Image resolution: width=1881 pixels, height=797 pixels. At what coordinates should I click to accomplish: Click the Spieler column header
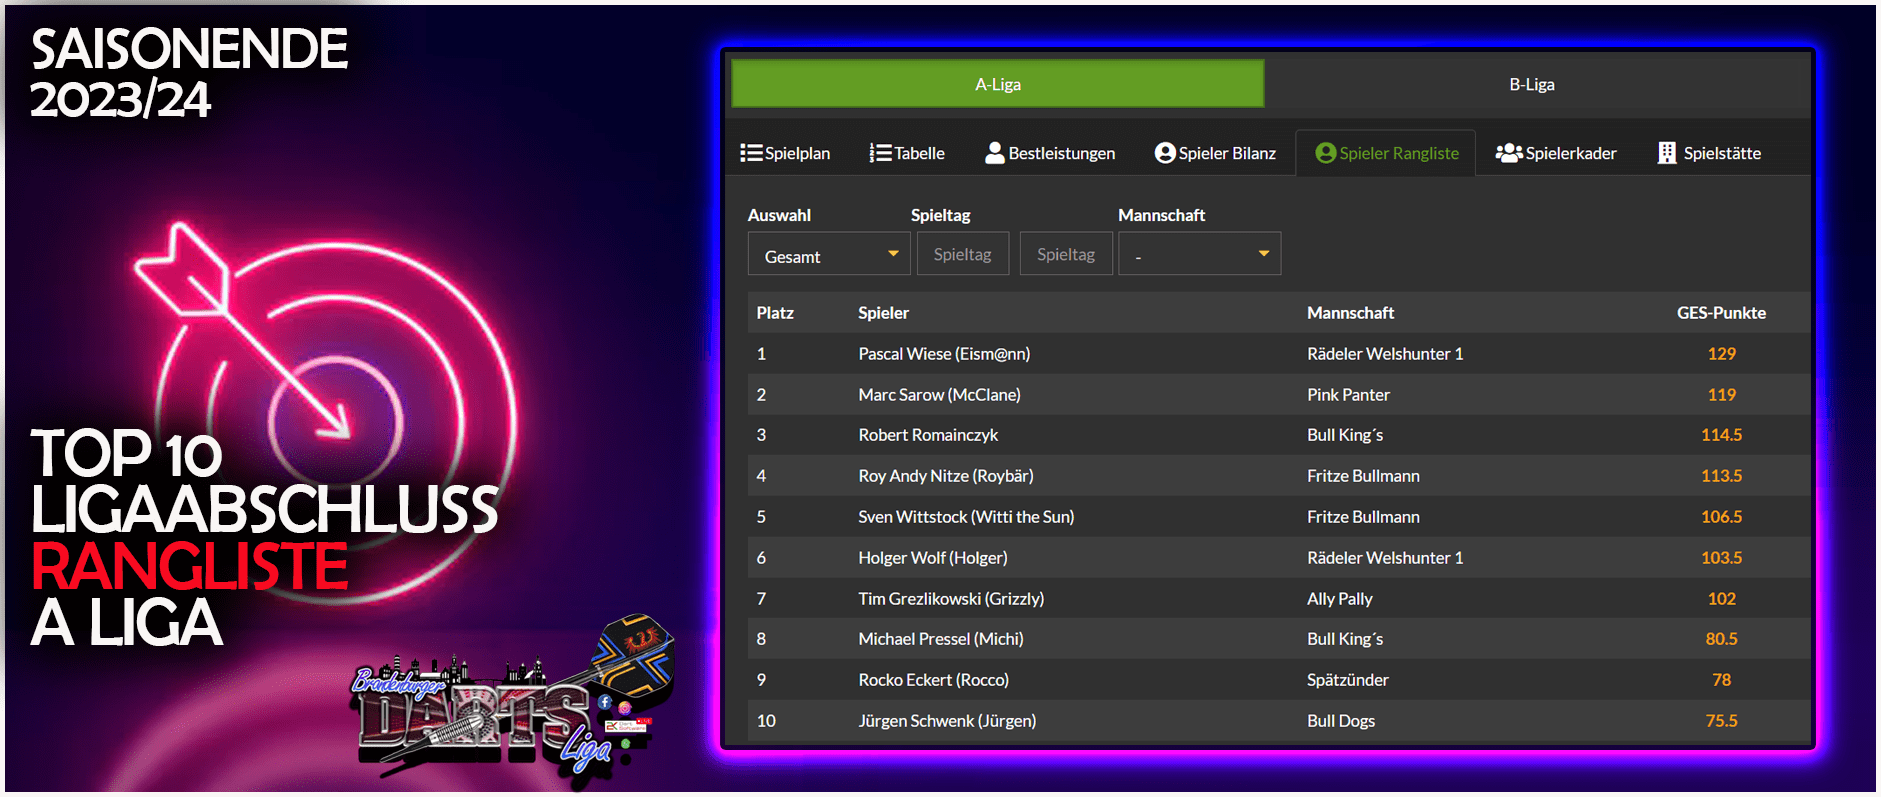point(883,313)
